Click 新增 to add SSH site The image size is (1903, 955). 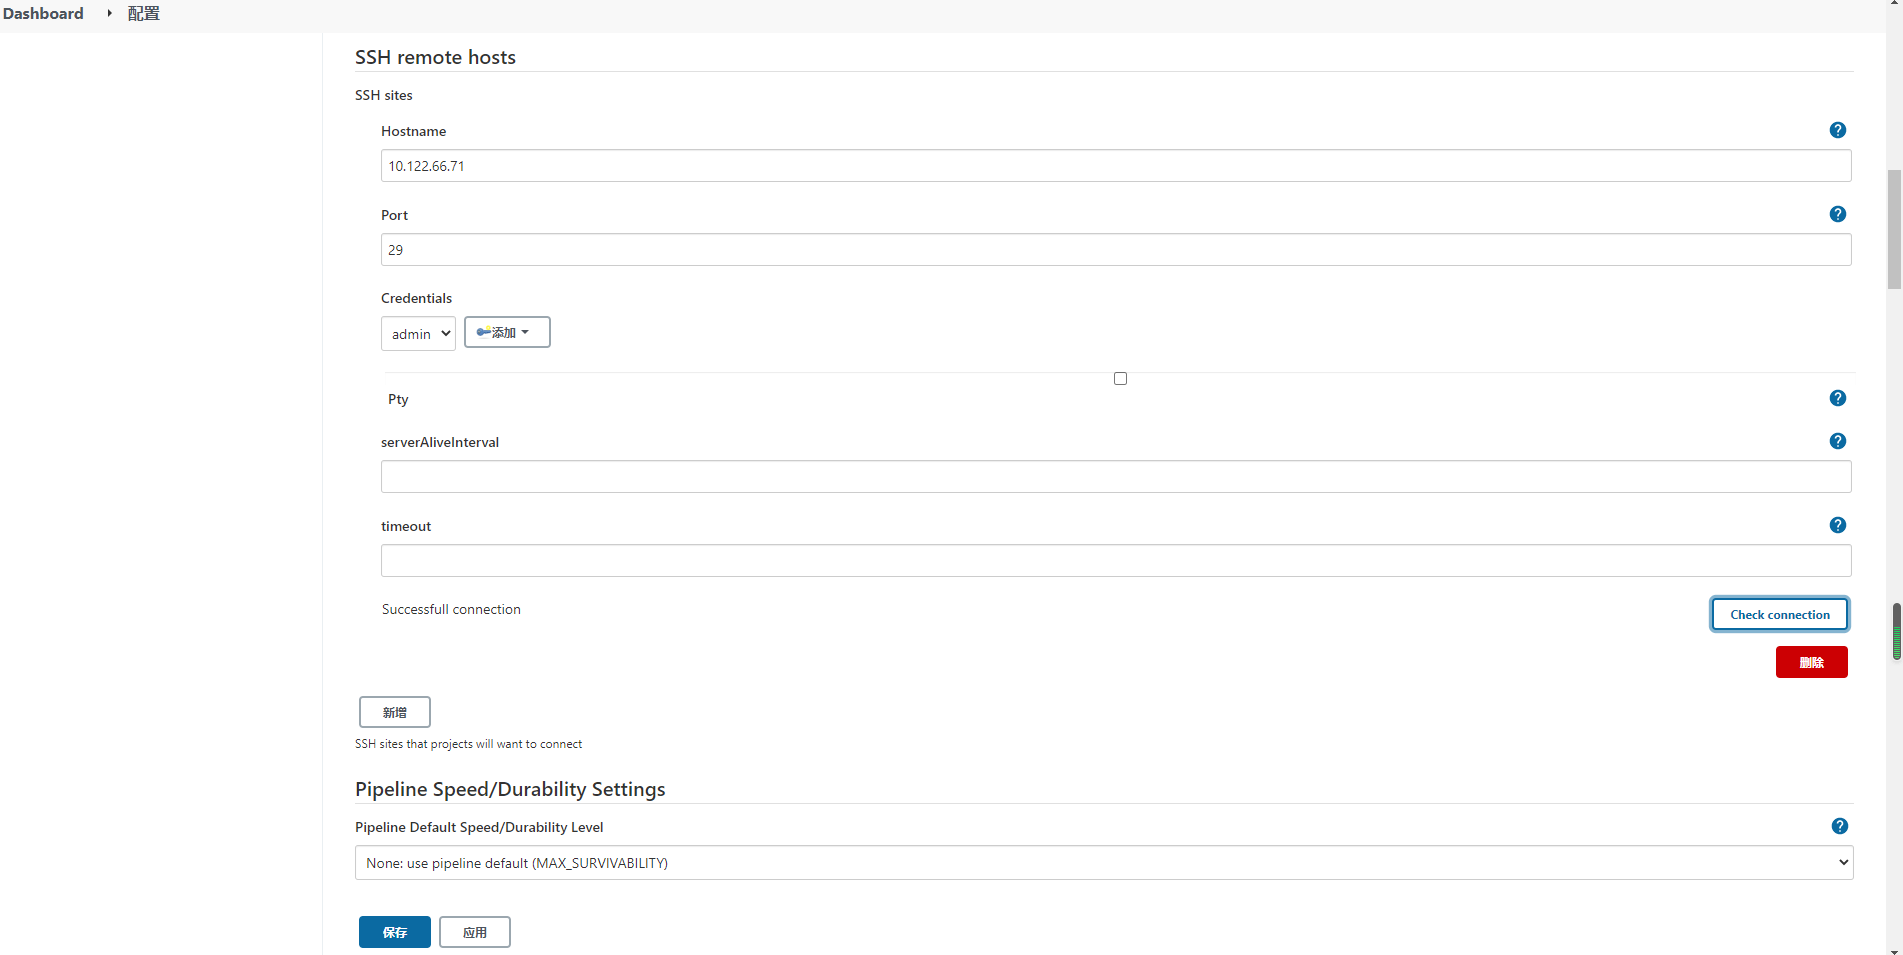click(394, 712)
